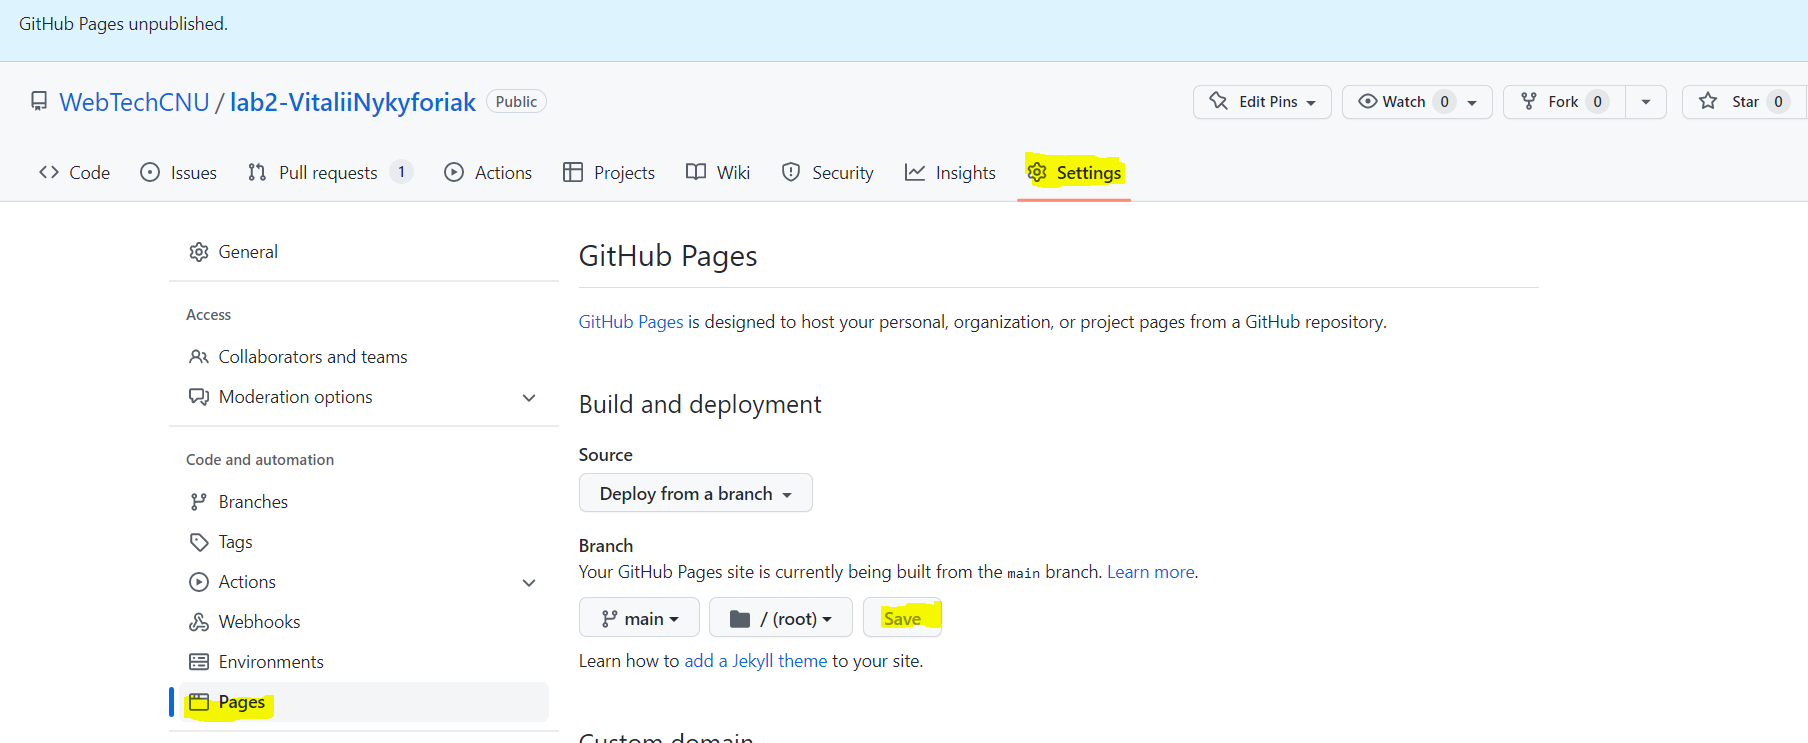Image resolution: width=1808 pixels, height=743 pixels.
Task: Open General settings in the sidebar
Action: coord(363,252)
